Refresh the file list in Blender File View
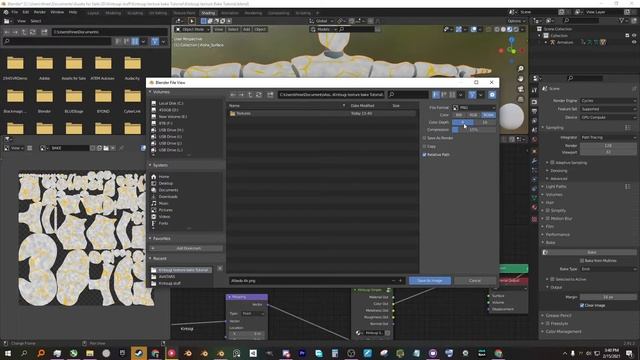The height and width of the screenshot is (360, 640). coord(258,95)
